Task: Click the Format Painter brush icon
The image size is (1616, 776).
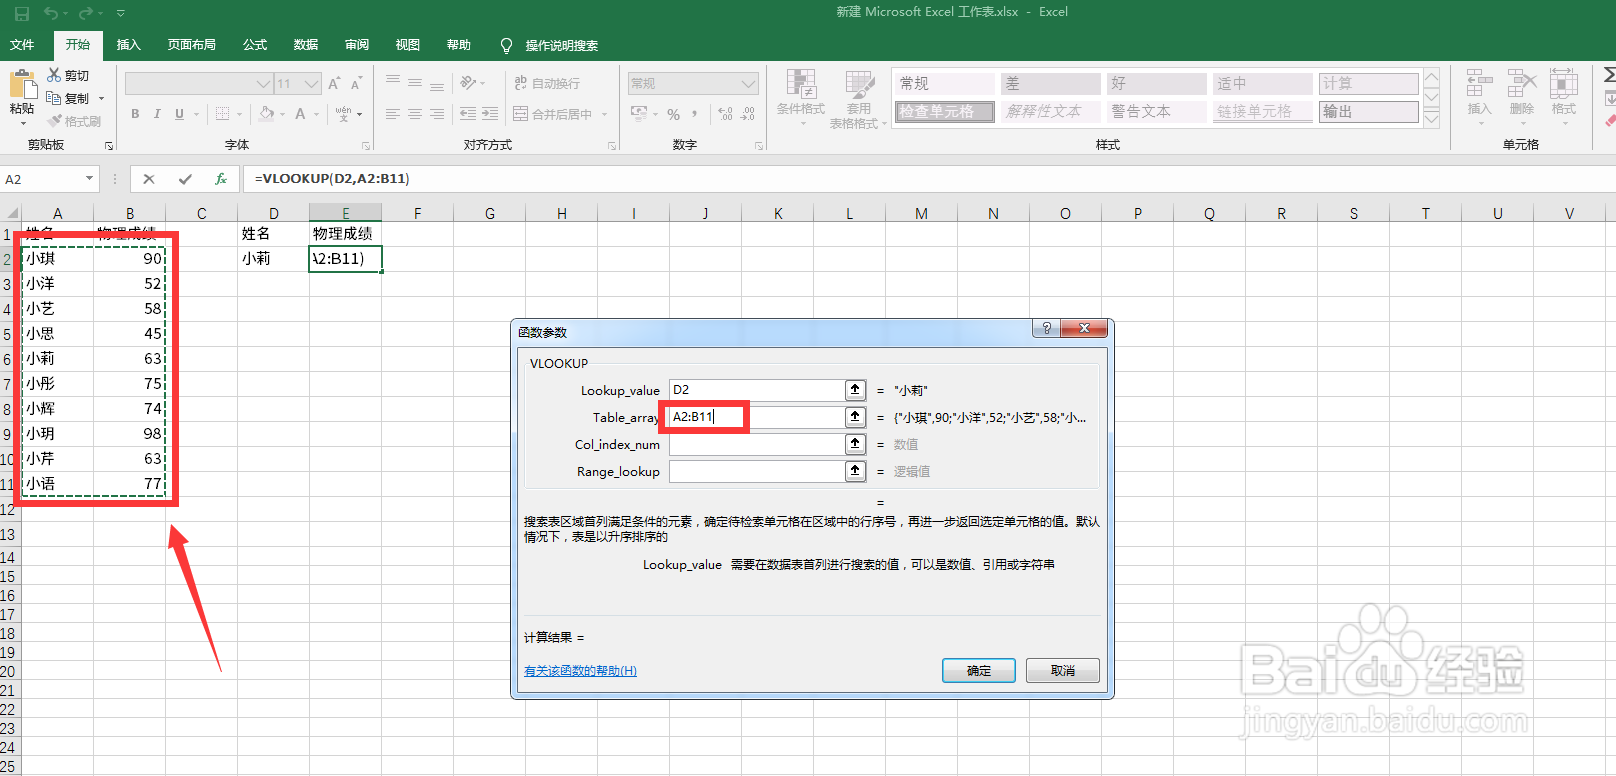Action: click(x=54, y=121)
